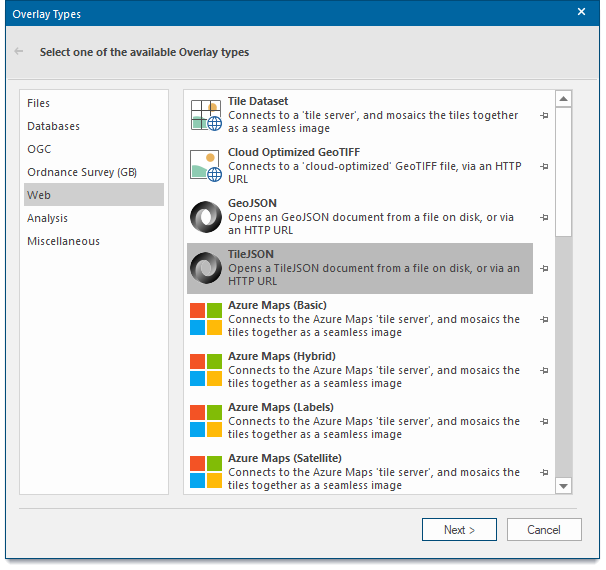Click the scrollbar down arrow
The image size is (606, 570).
pyautogui.click(x=563, y=486)
